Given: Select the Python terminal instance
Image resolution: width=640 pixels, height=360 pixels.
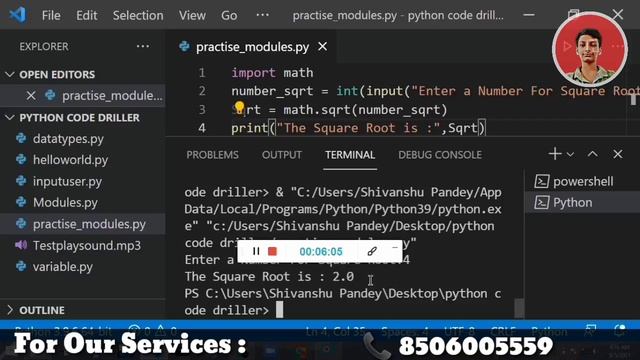Looking at the screenshot, I should [x=582, y=202].
